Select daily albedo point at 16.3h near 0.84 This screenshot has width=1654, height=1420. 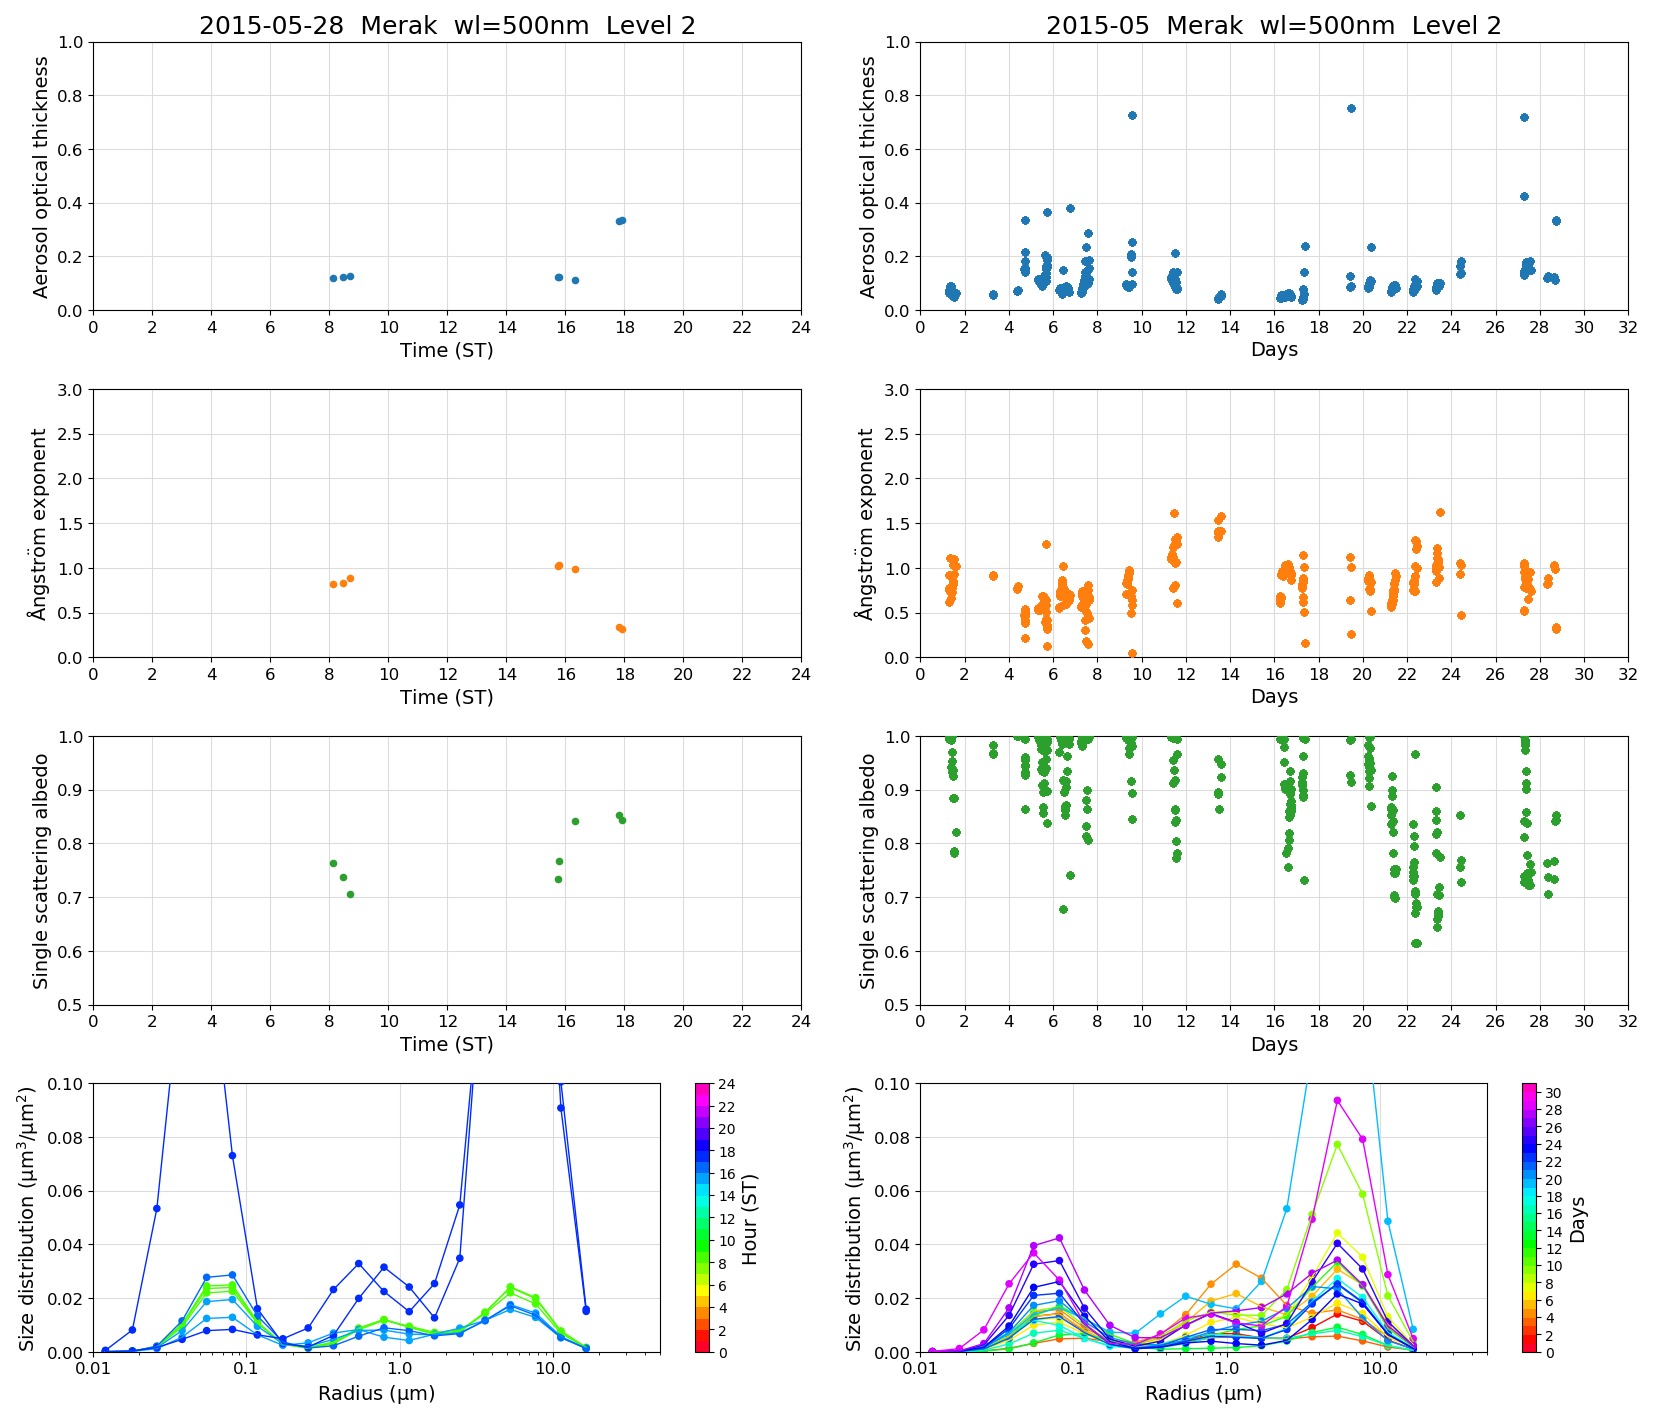(575, 821)
